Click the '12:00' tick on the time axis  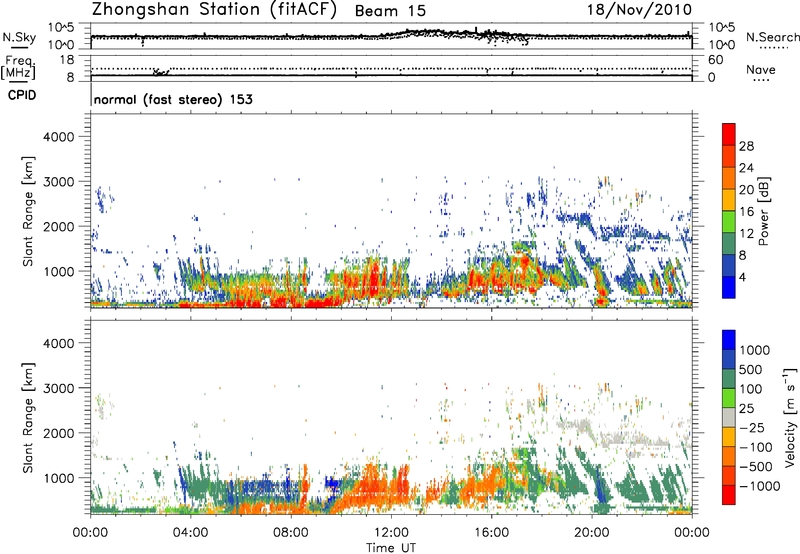click(x=391, y=533)
